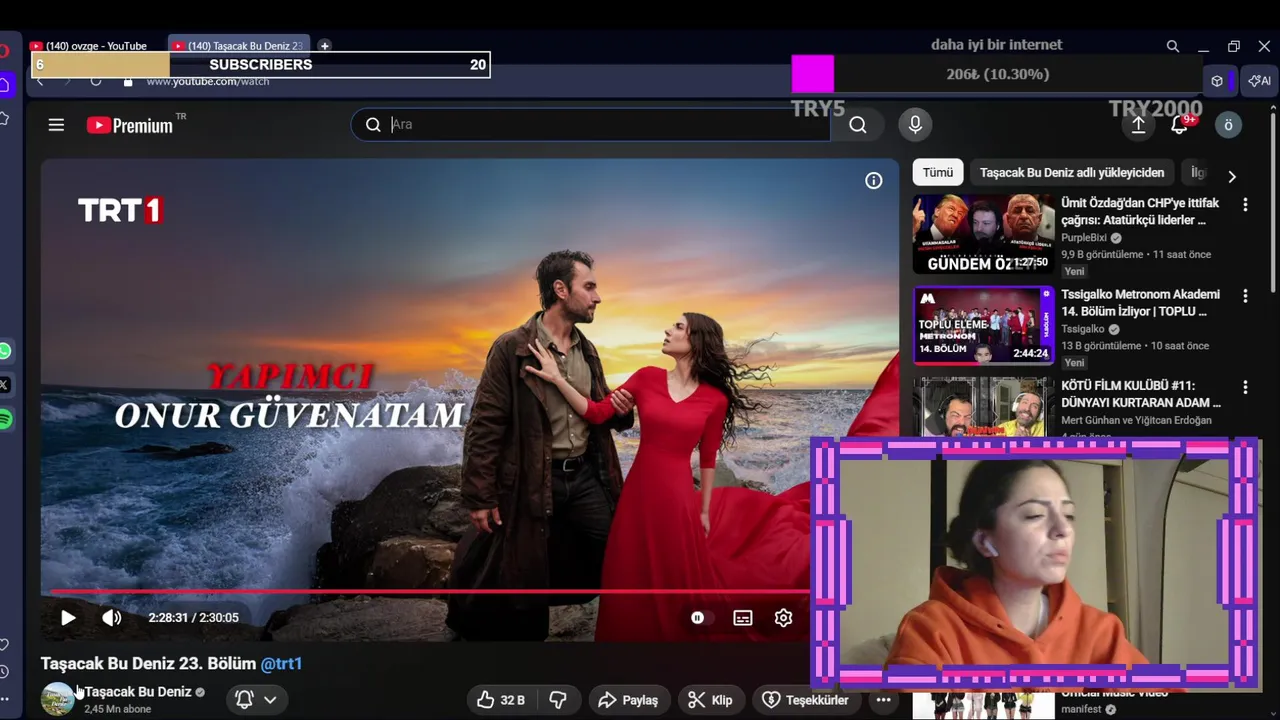Like the video with 32 B thumbs-up
The height and width of the screenshot is (720, 1280).
tap(501, 700)
